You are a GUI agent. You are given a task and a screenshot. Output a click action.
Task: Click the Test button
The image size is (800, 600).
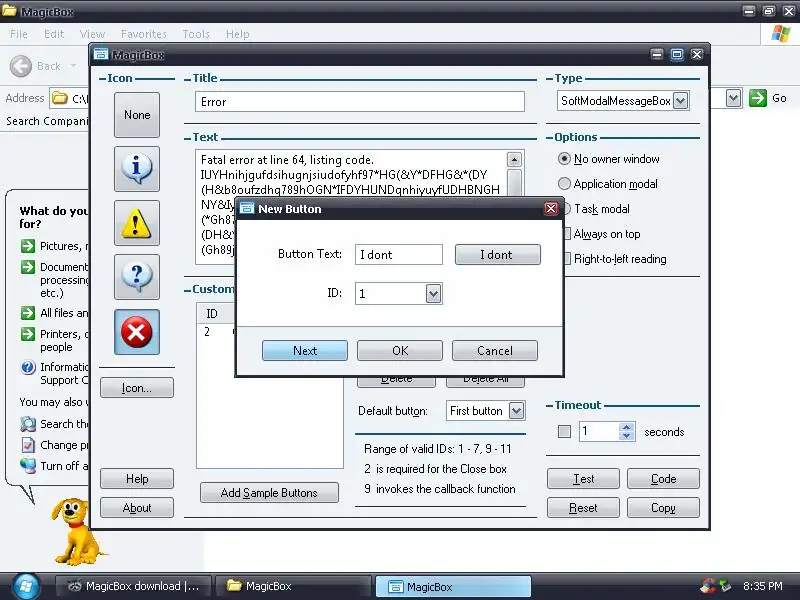tap(583, 479)
